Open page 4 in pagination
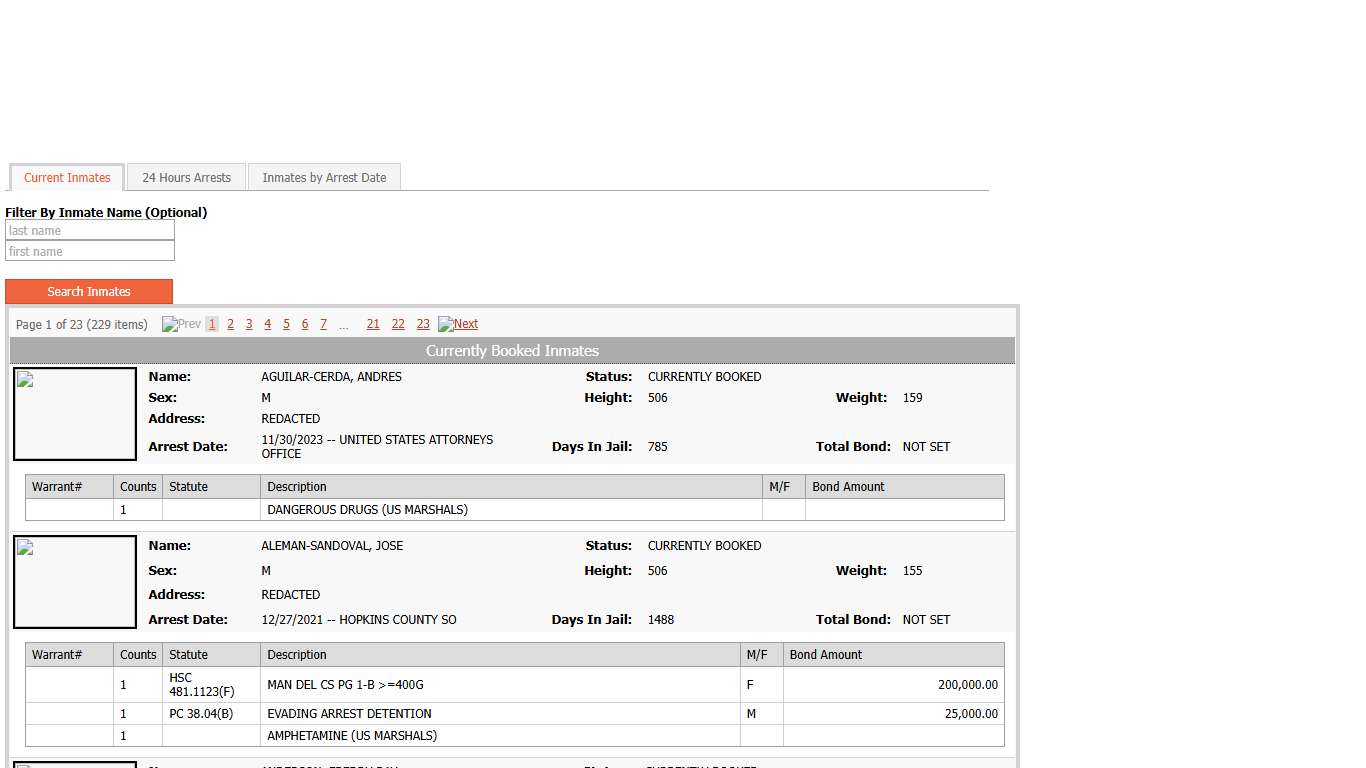 click(x=267, y=324)
